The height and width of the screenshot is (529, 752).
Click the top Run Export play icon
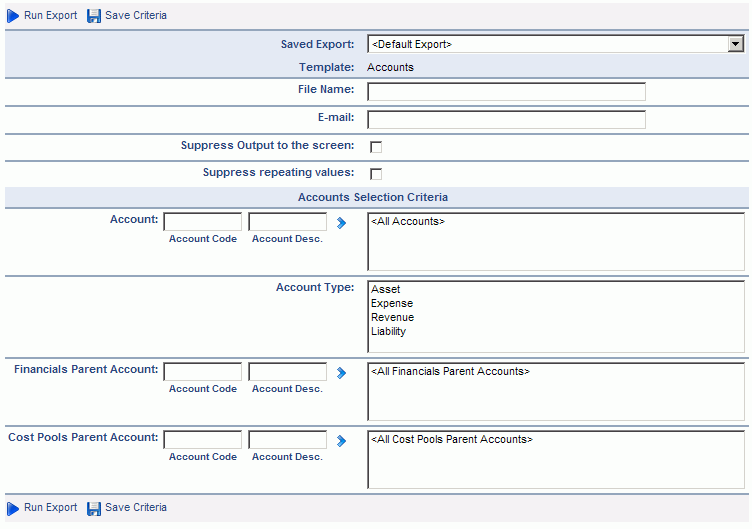[x=13, y=16]
